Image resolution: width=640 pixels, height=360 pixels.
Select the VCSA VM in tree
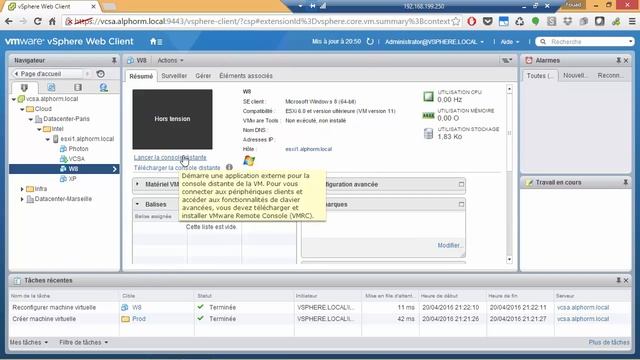(77, 159)
